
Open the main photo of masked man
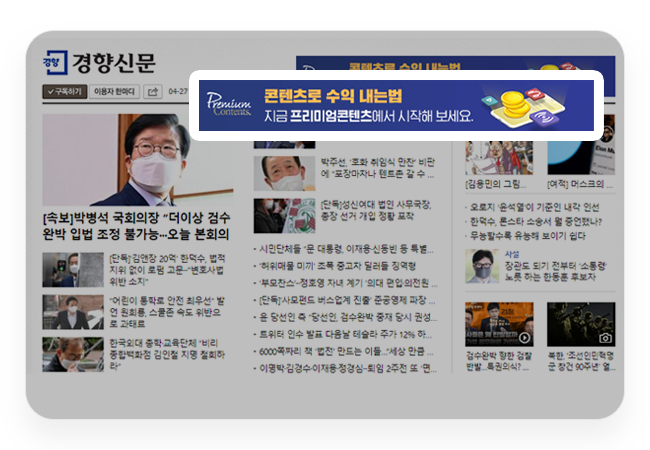point(138,160)
